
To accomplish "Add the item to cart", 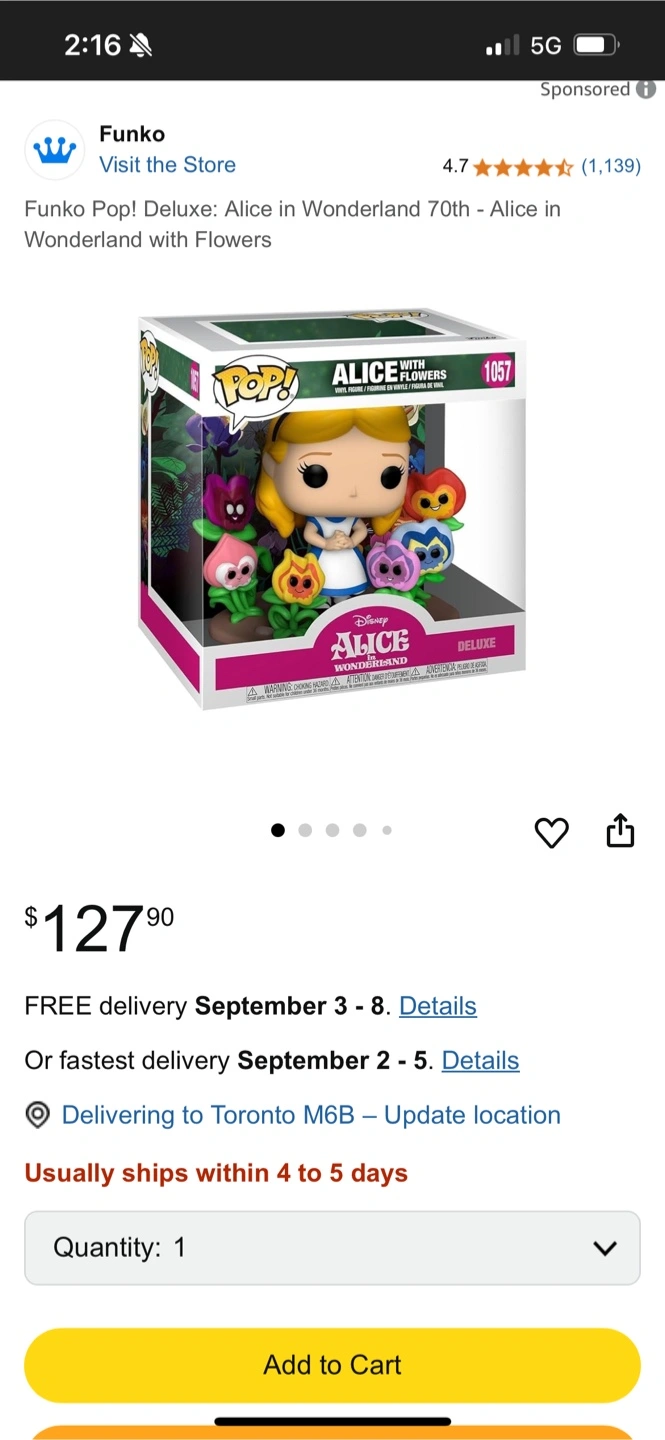I will click(332, 1365).
